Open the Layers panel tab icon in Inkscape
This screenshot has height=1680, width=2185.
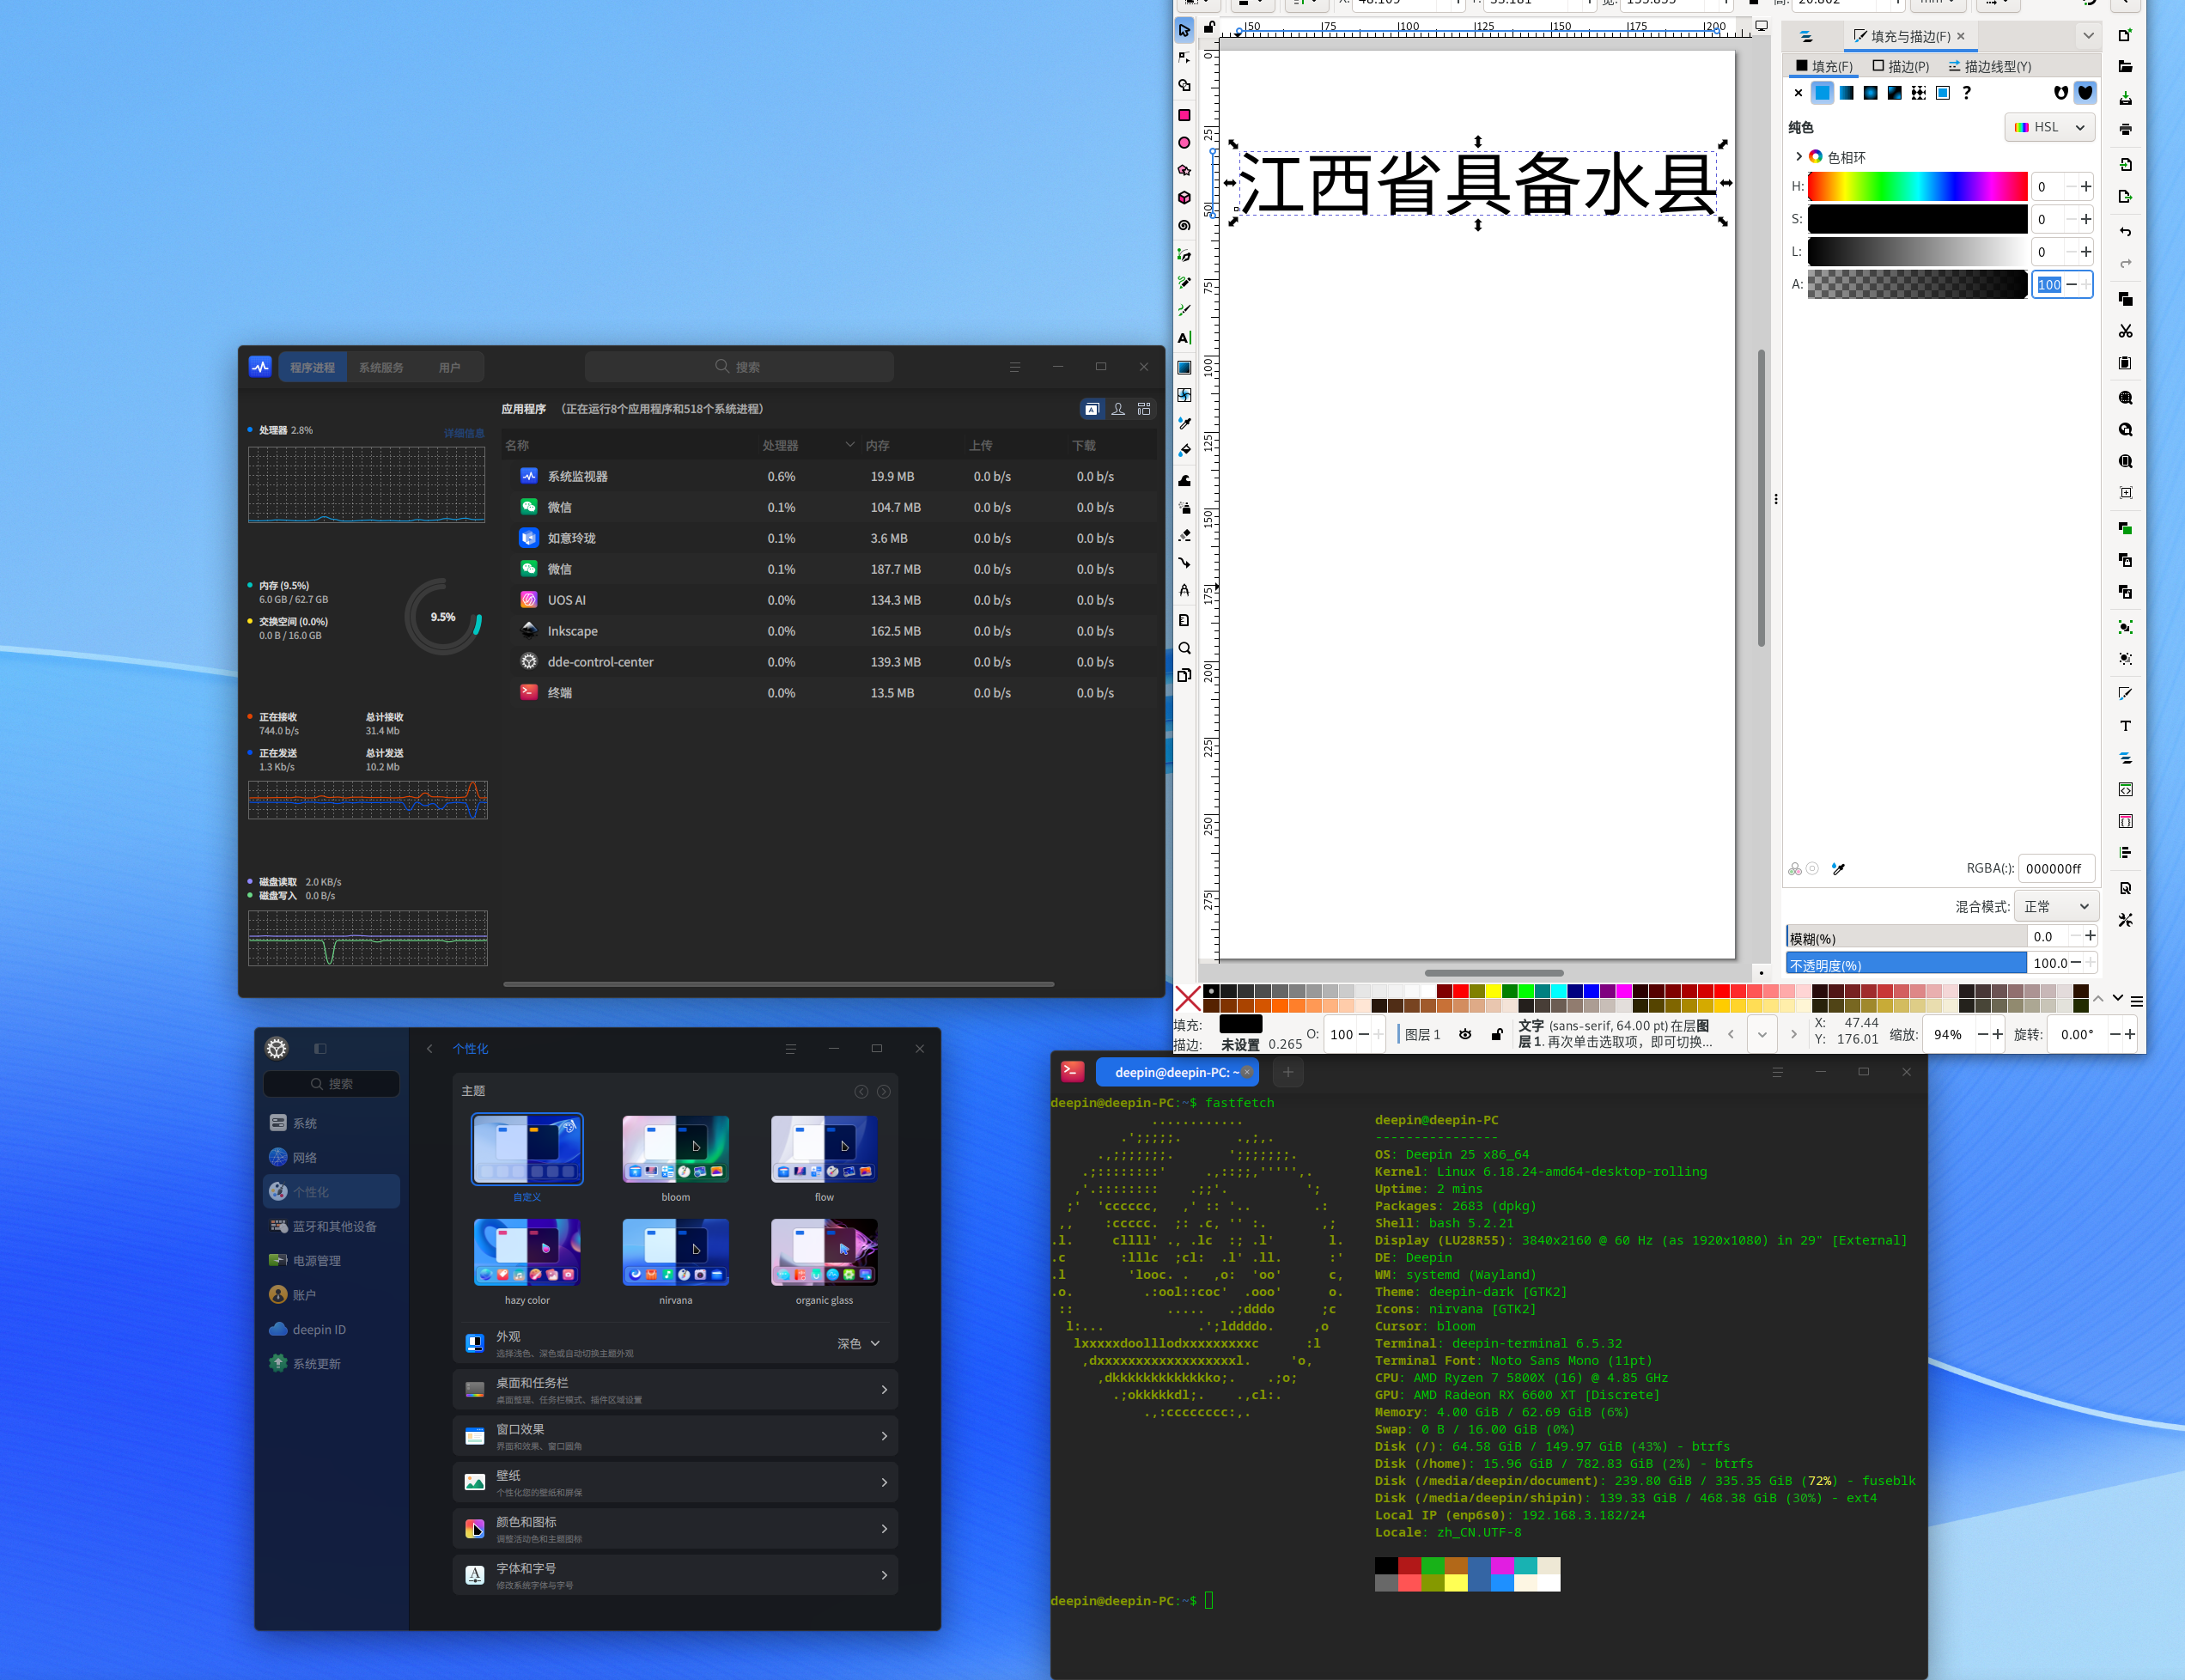coord(1806,37)
